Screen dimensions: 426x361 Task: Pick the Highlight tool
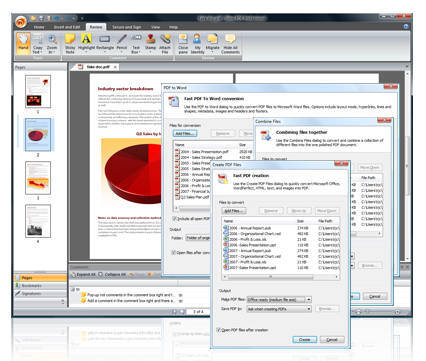(86, 42)
